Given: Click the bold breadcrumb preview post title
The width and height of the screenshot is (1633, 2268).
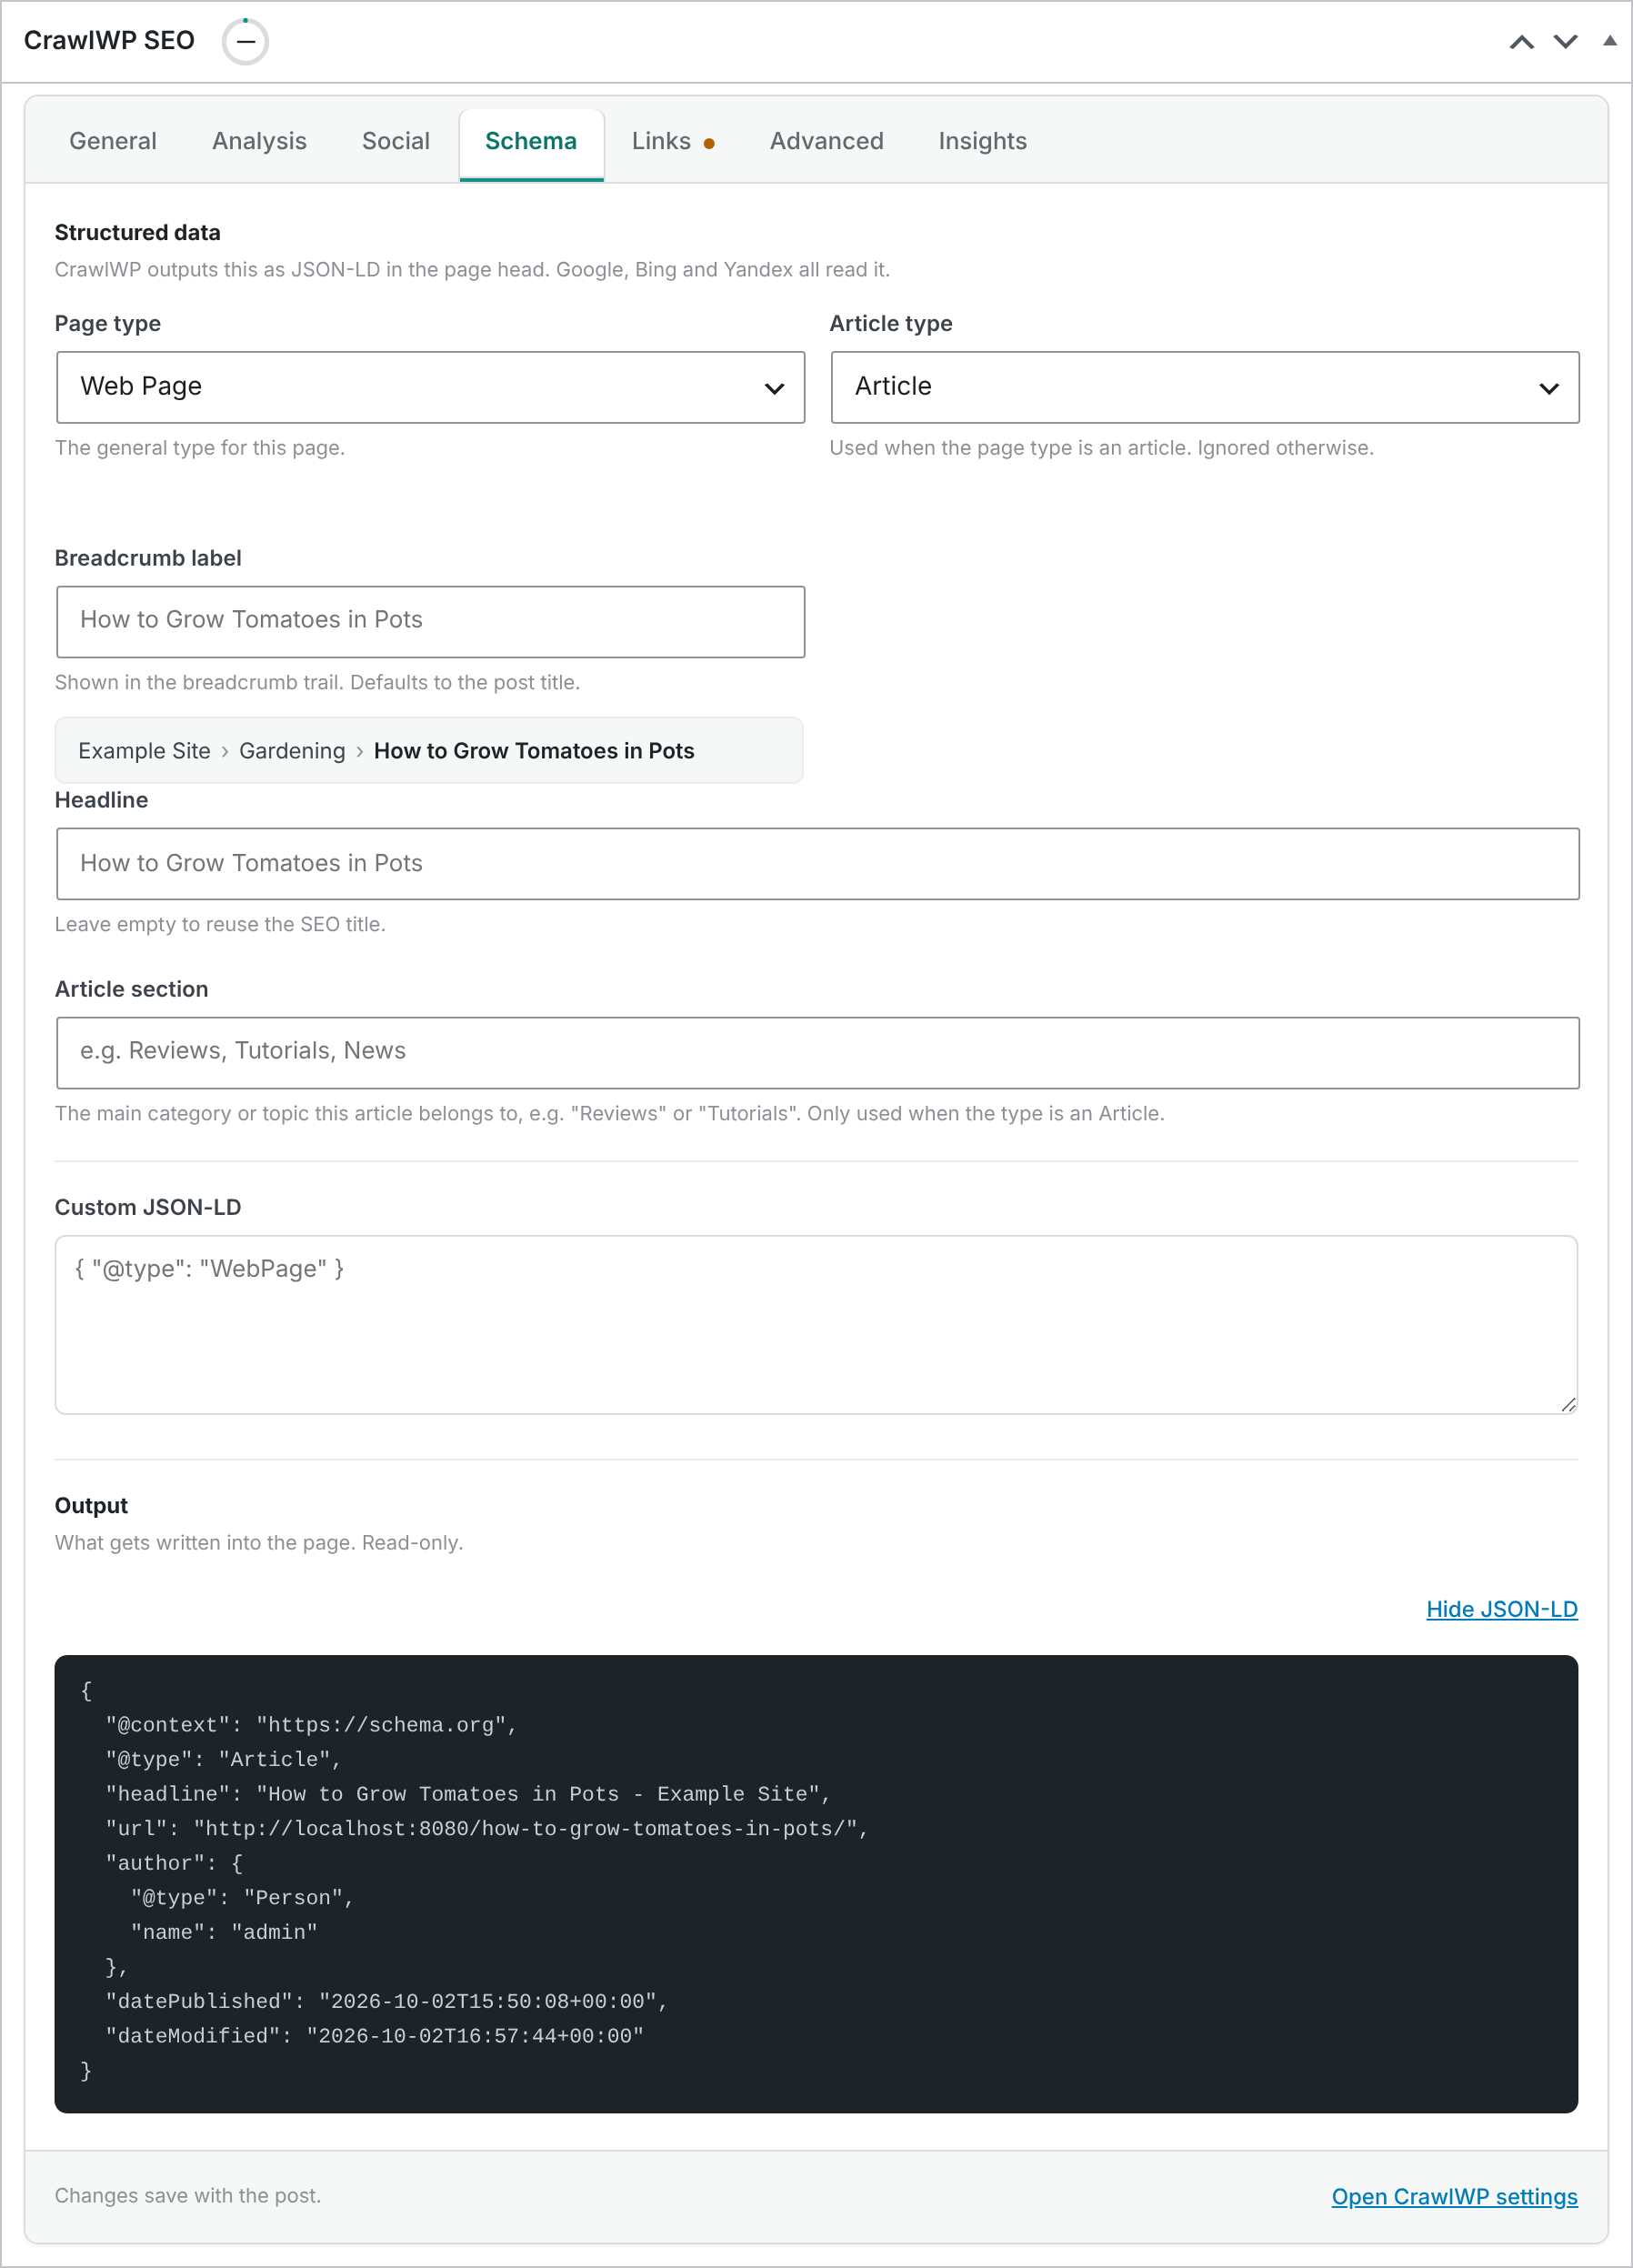Looking at the screenshot, I should click(534, 751).
